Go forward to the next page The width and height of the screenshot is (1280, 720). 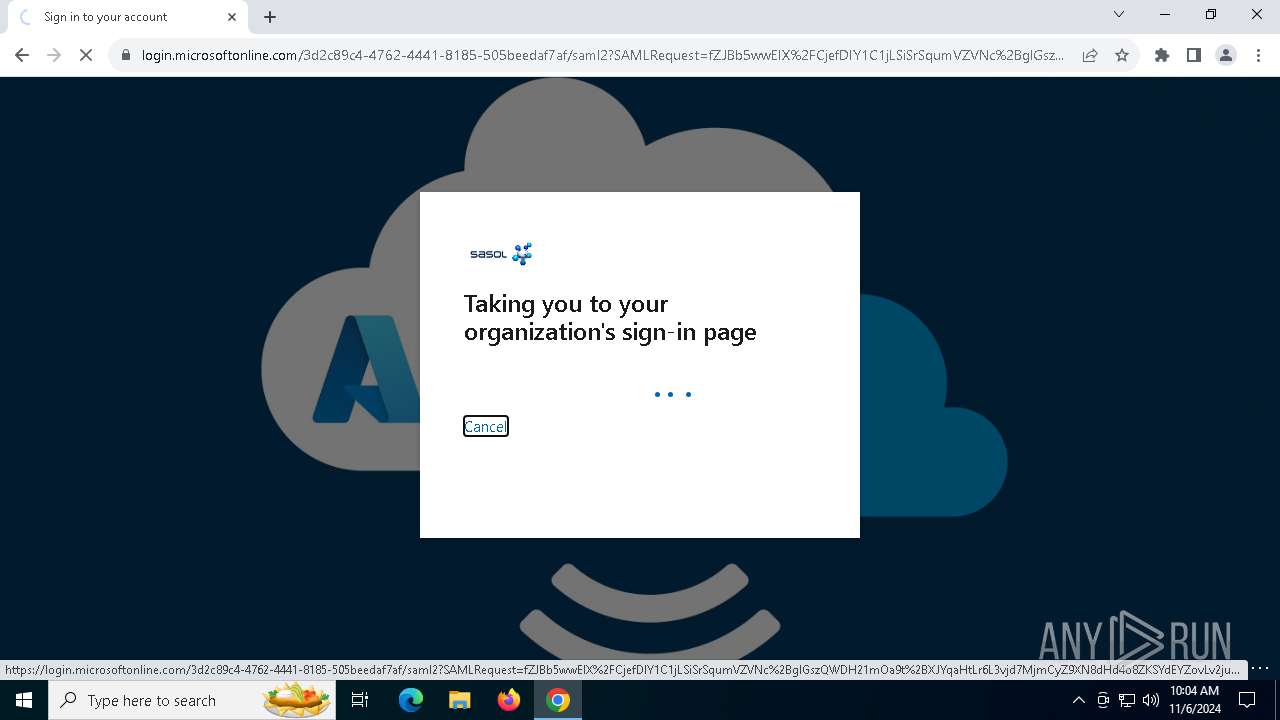(54, 55)
